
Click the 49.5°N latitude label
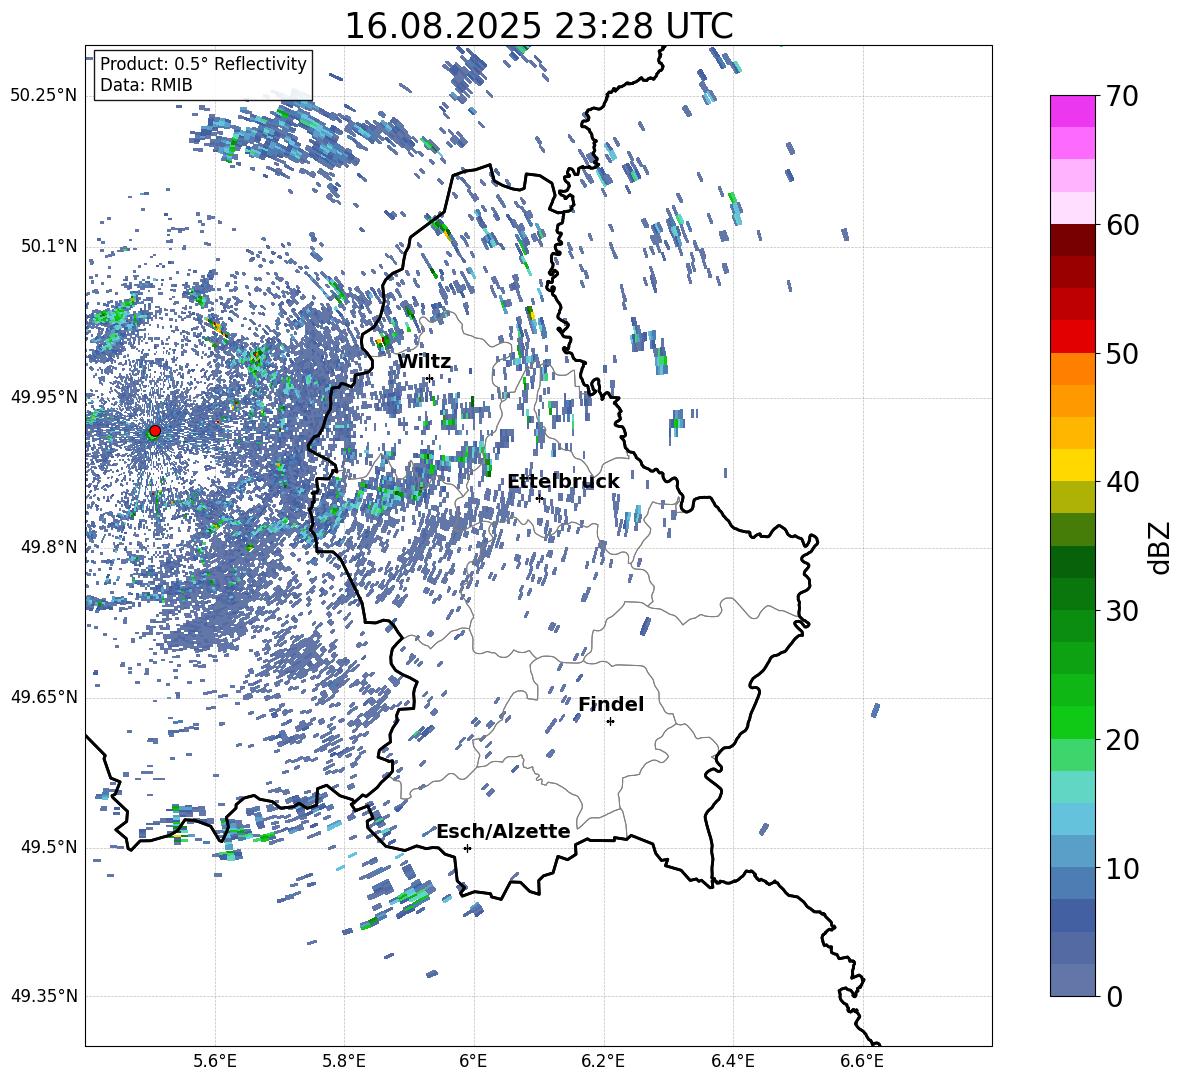(x=49, y=846)
